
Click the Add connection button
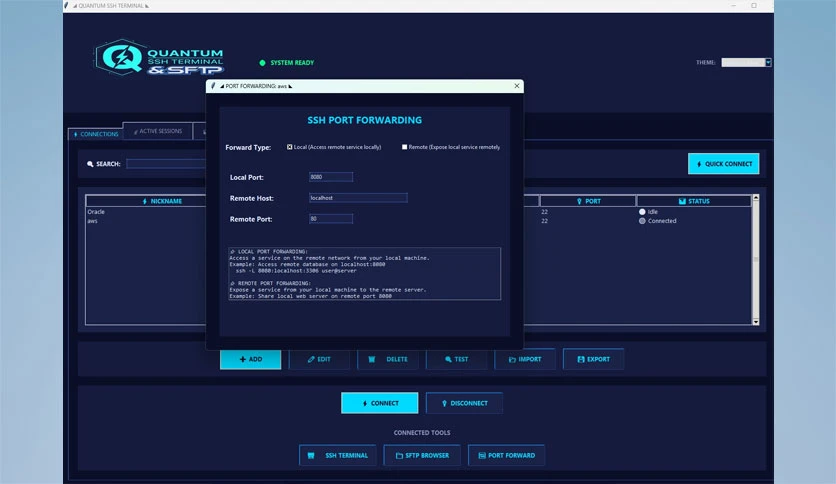click(x=251, y=359)
